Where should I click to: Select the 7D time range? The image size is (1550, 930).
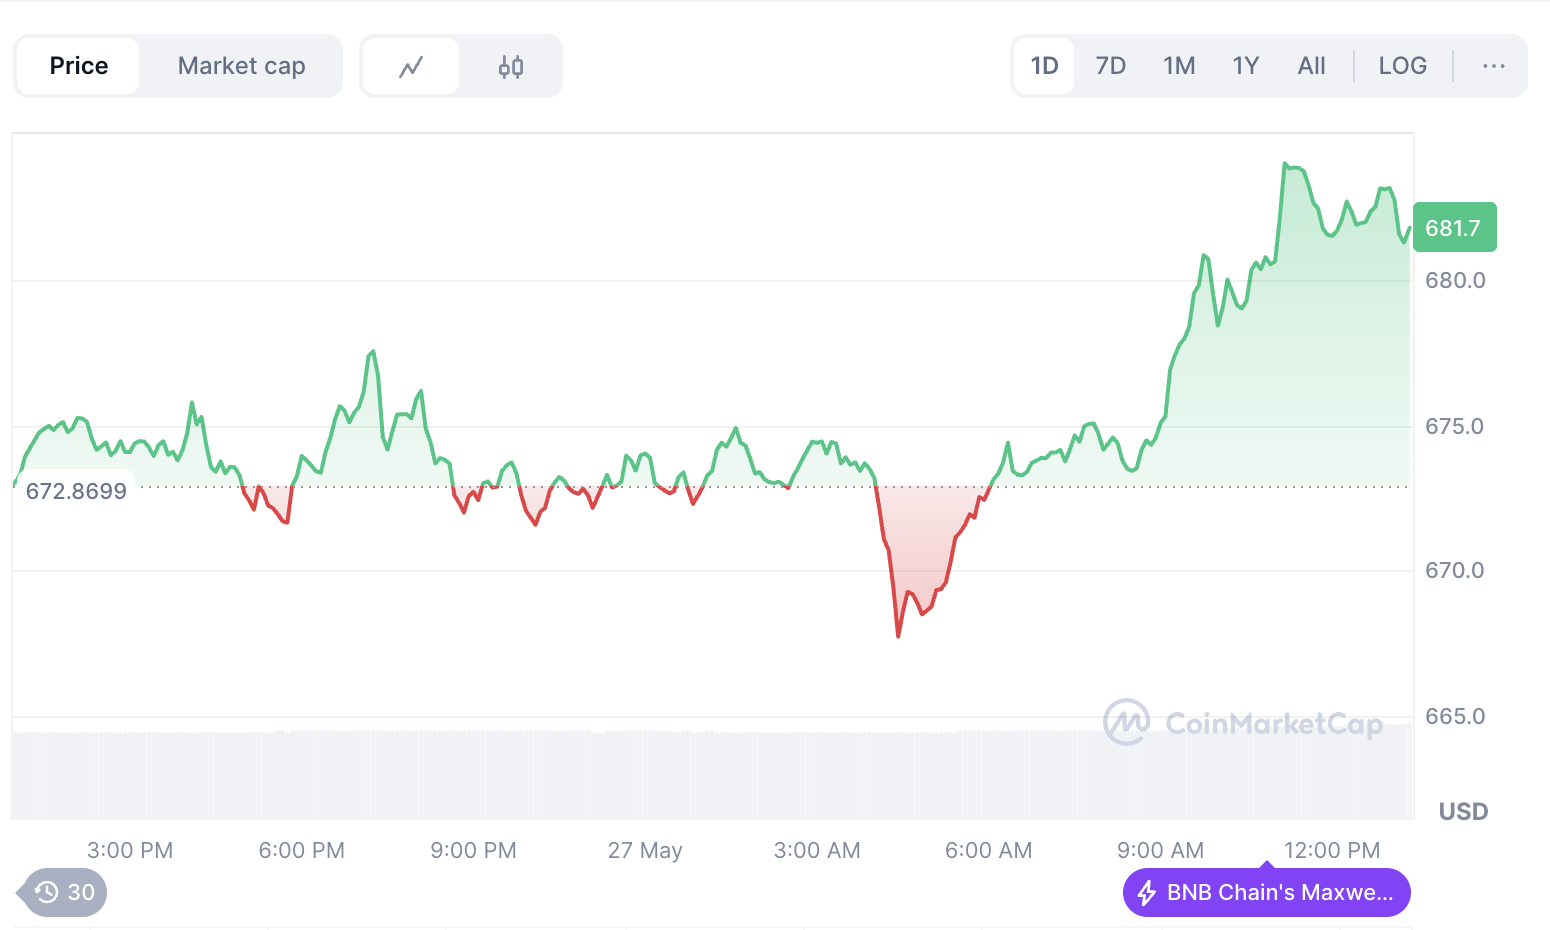1110,66
